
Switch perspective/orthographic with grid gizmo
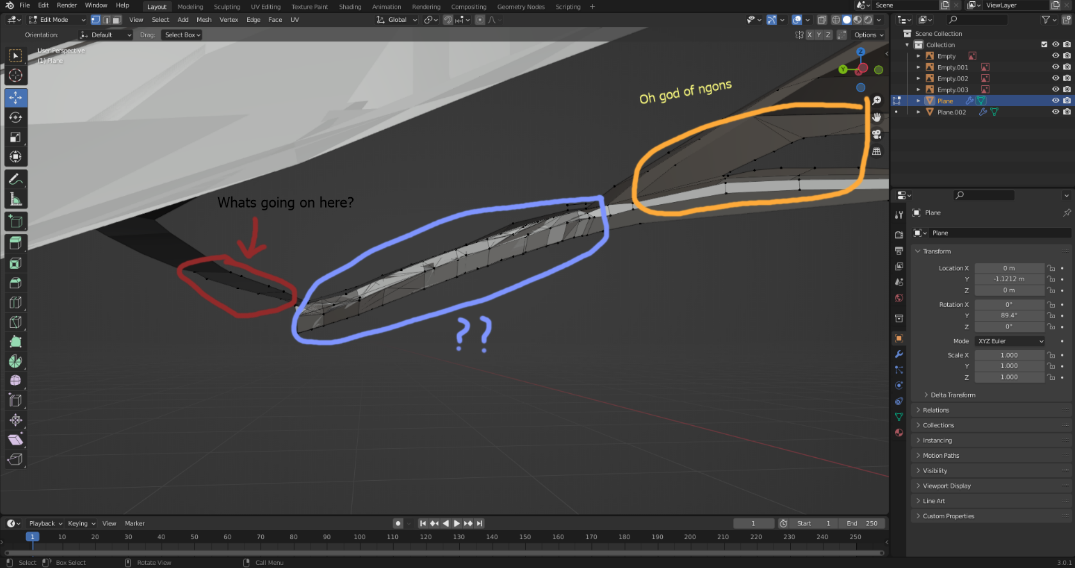click(x=876, y=152)
